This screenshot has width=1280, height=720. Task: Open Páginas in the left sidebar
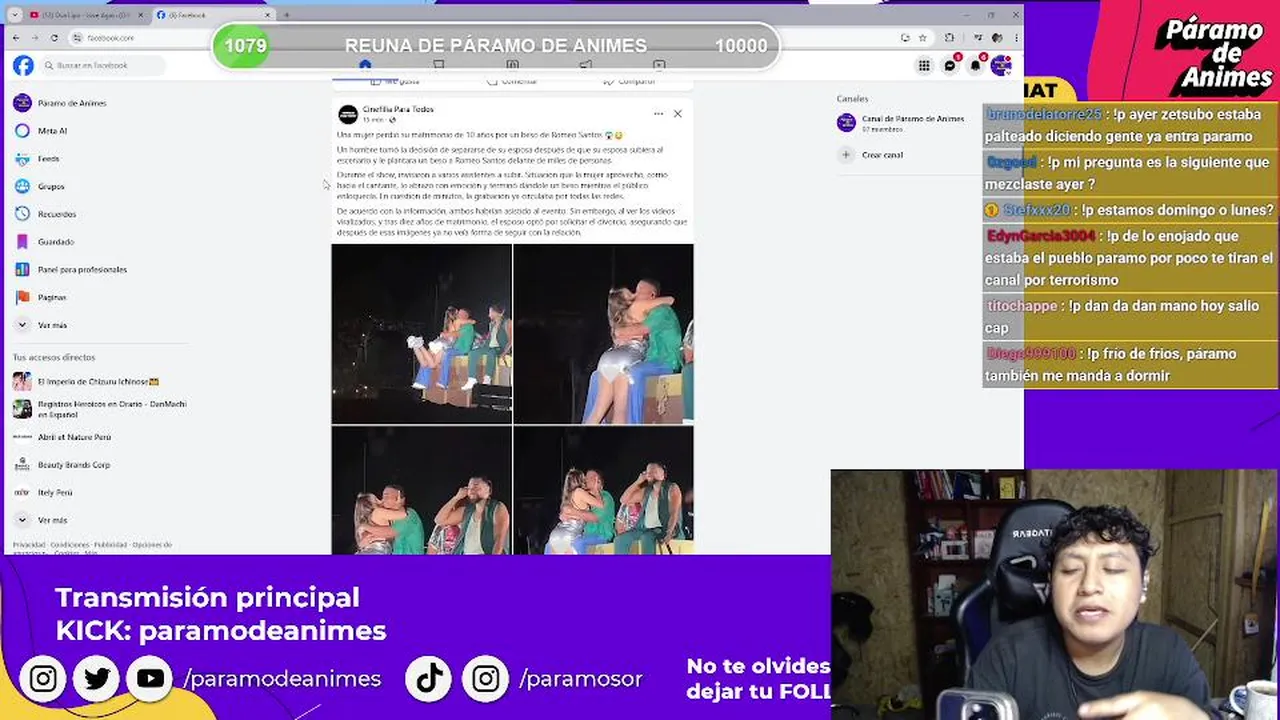40,297
